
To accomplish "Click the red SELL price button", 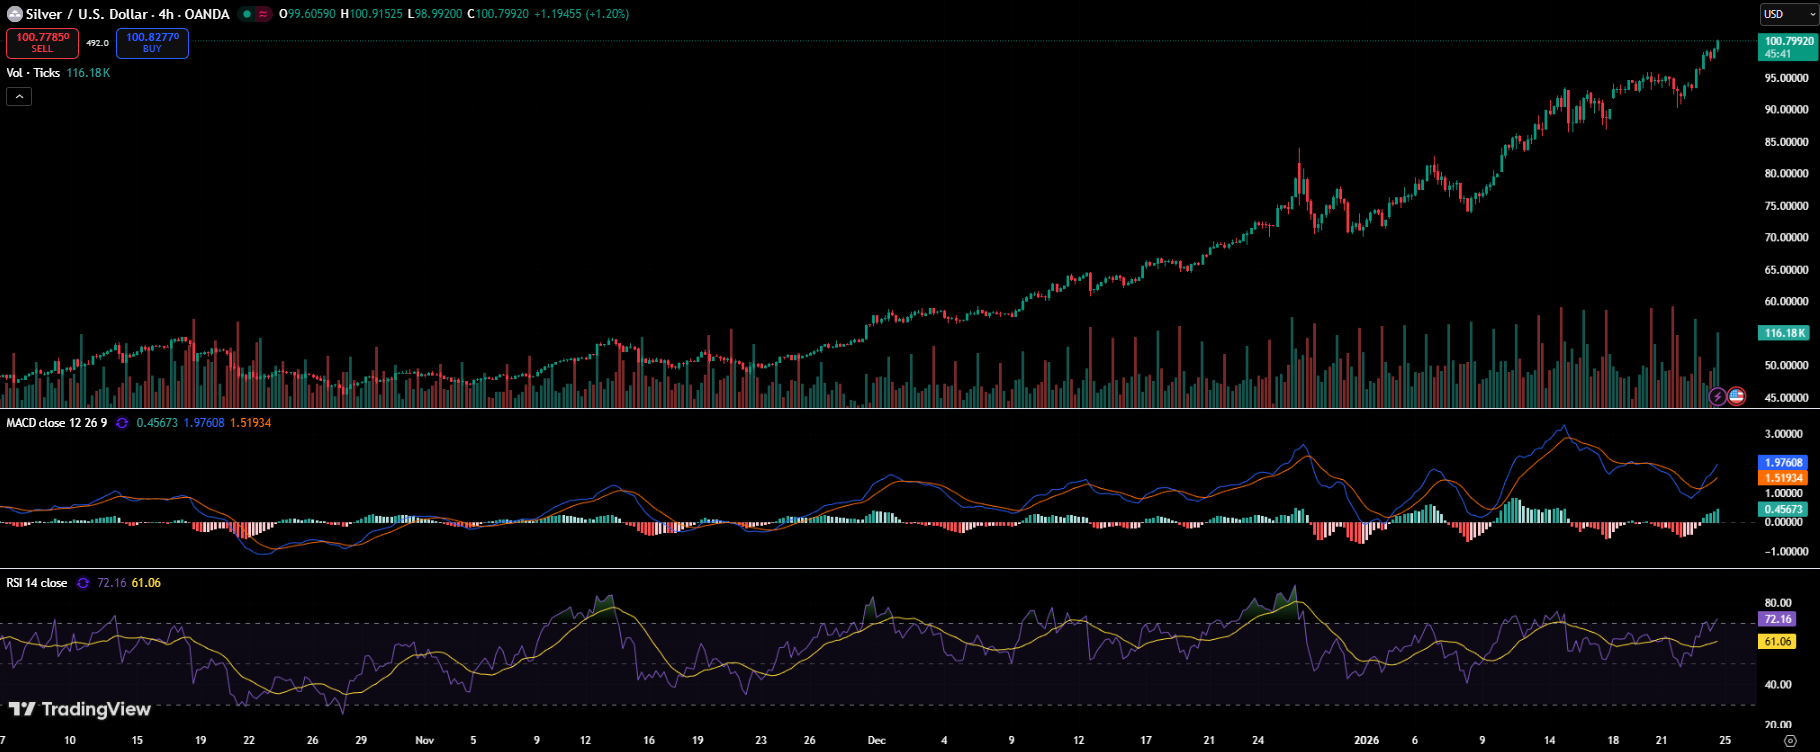I will [42, 43].
